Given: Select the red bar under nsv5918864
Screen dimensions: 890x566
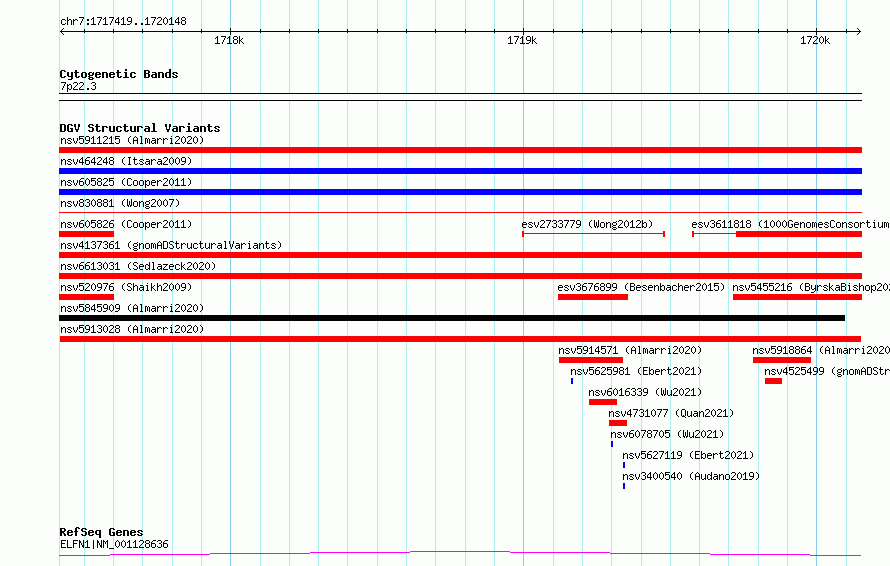Looking at the screenshot, I should tap(782, 360).
